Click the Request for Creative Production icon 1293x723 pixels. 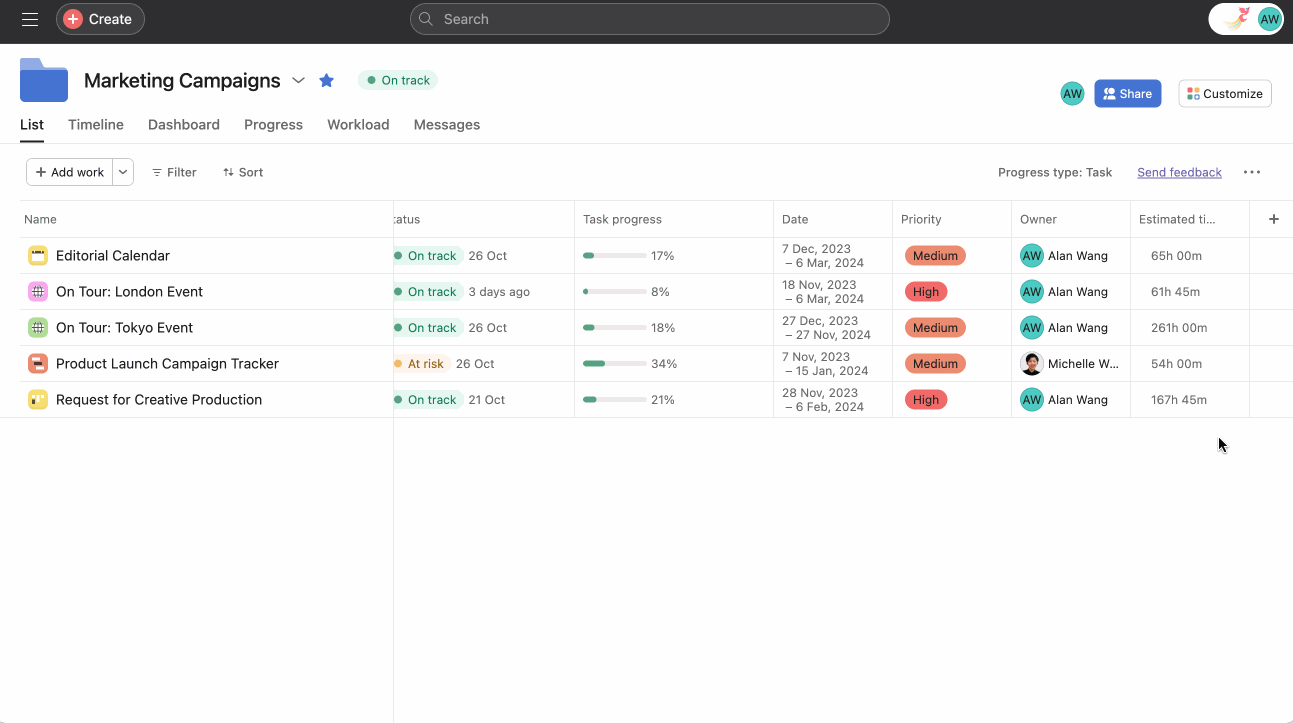38,400
